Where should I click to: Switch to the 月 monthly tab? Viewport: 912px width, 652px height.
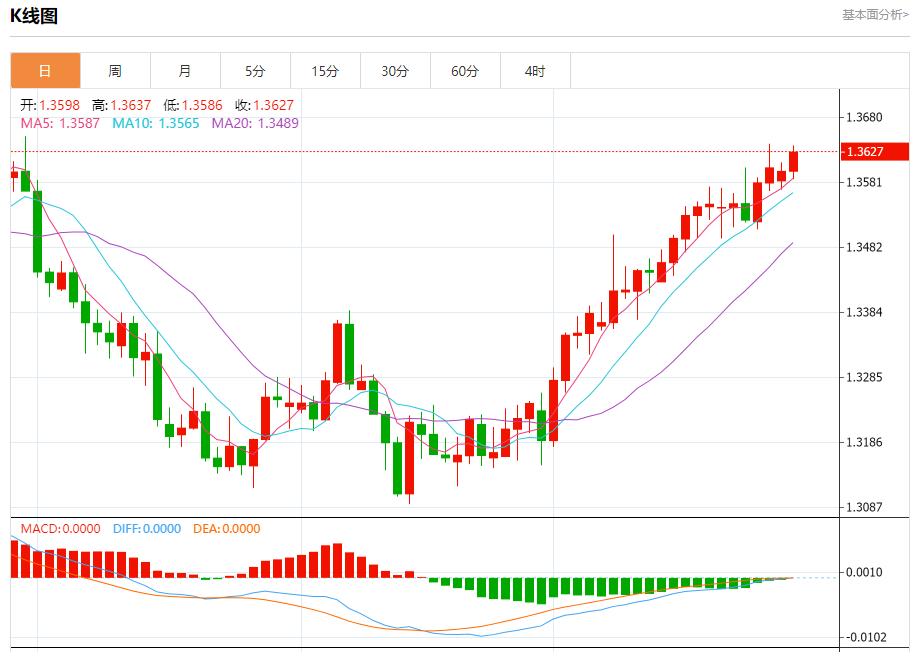(x=185, y=71)
